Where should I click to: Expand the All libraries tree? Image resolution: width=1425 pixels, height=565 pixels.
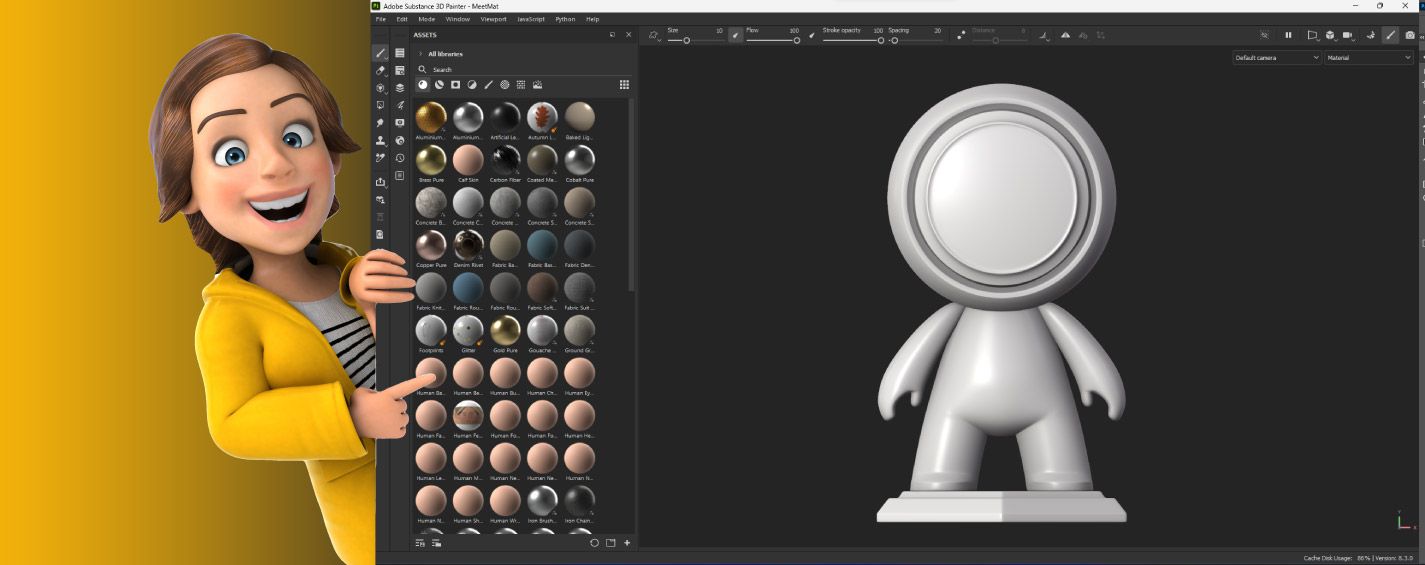(420, 53)
